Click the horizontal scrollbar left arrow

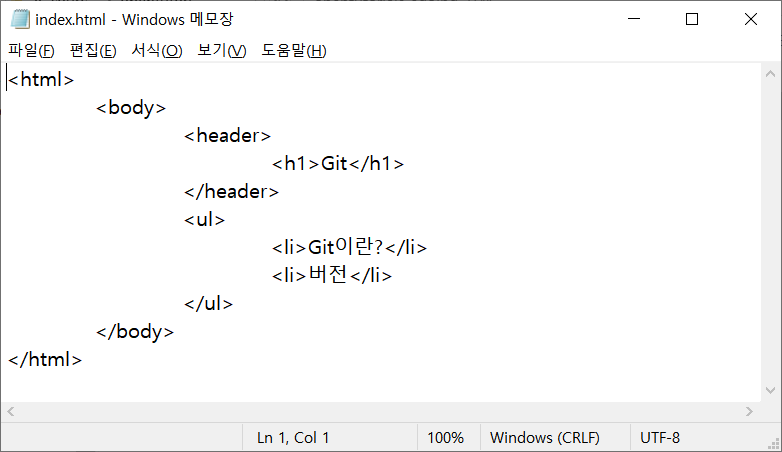pyautogui.click(x=10, y=412)
